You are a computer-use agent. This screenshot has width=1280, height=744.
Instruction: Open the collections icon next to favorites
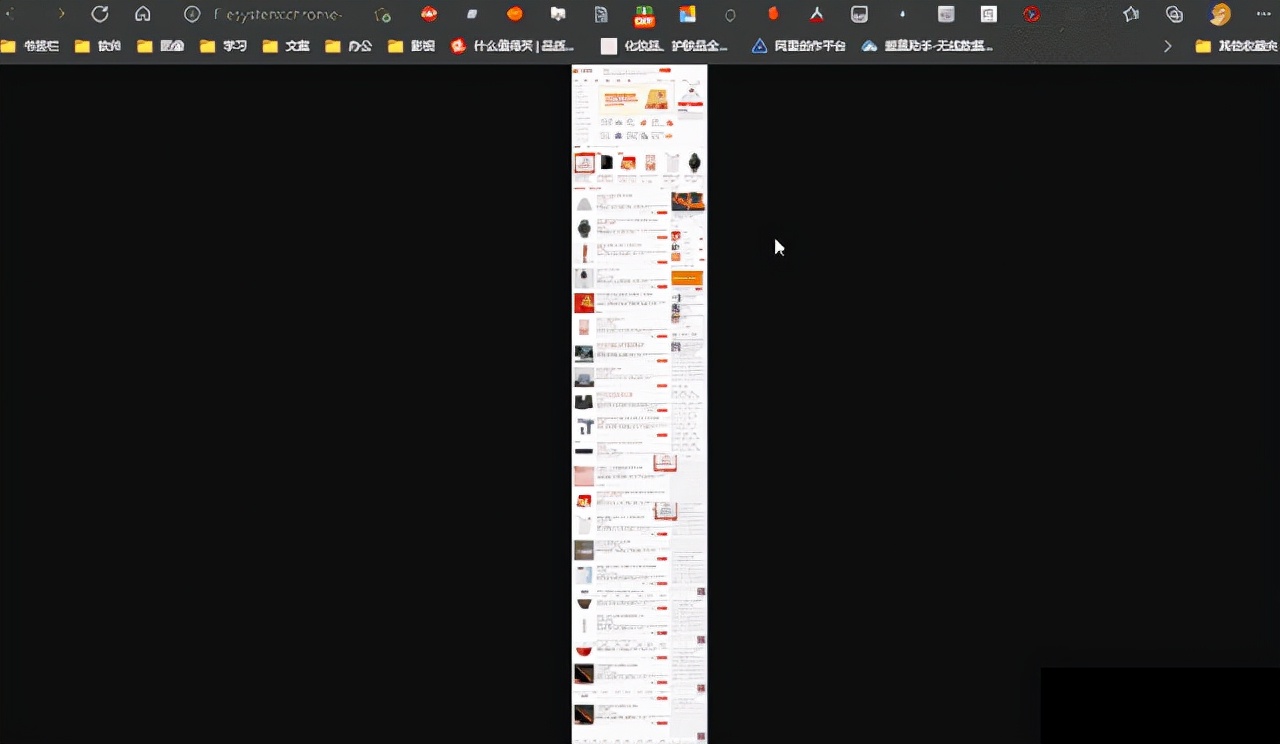(x=1175, y=14)
